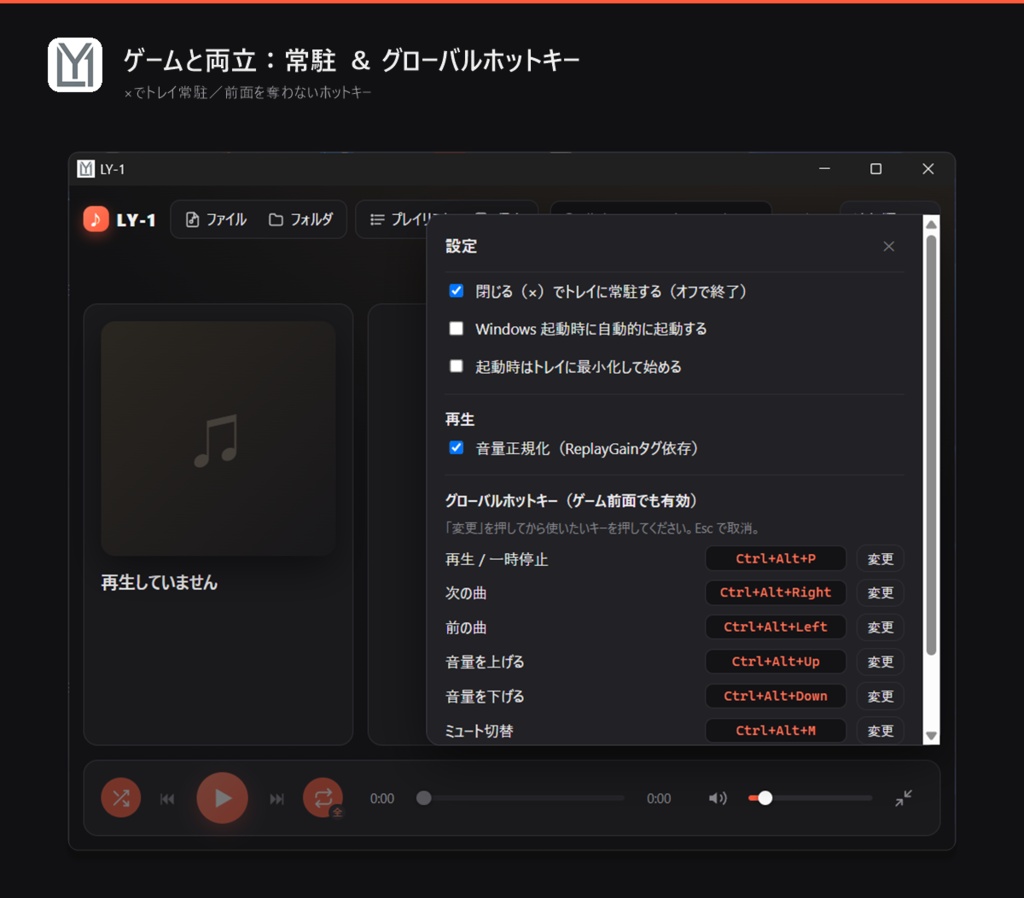Maximize the LY-1 window
The width and height of the screenshot is (1024, 898).
coord(876,169)
